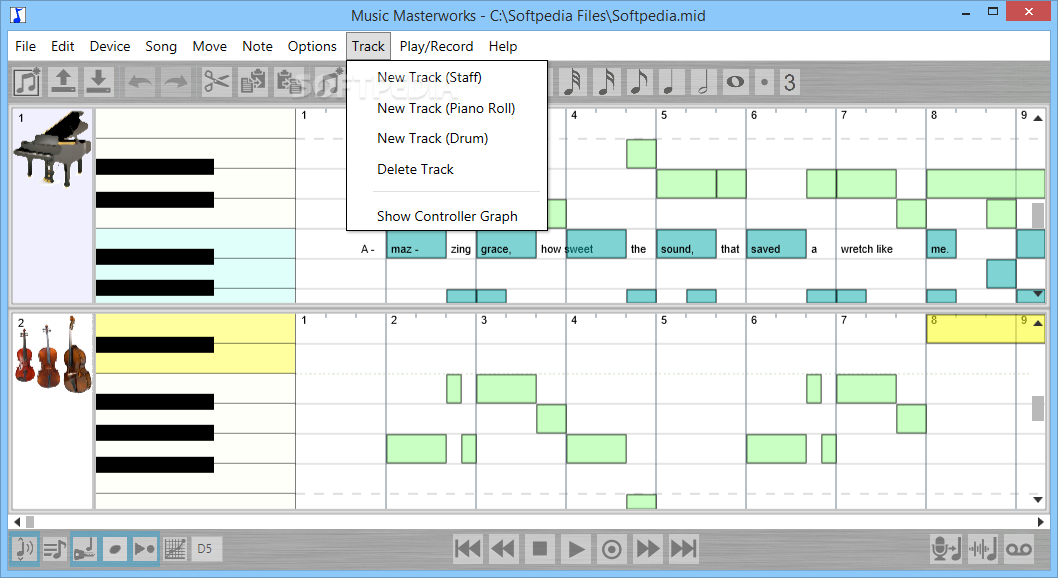Open the File menu

click(26, 46)
